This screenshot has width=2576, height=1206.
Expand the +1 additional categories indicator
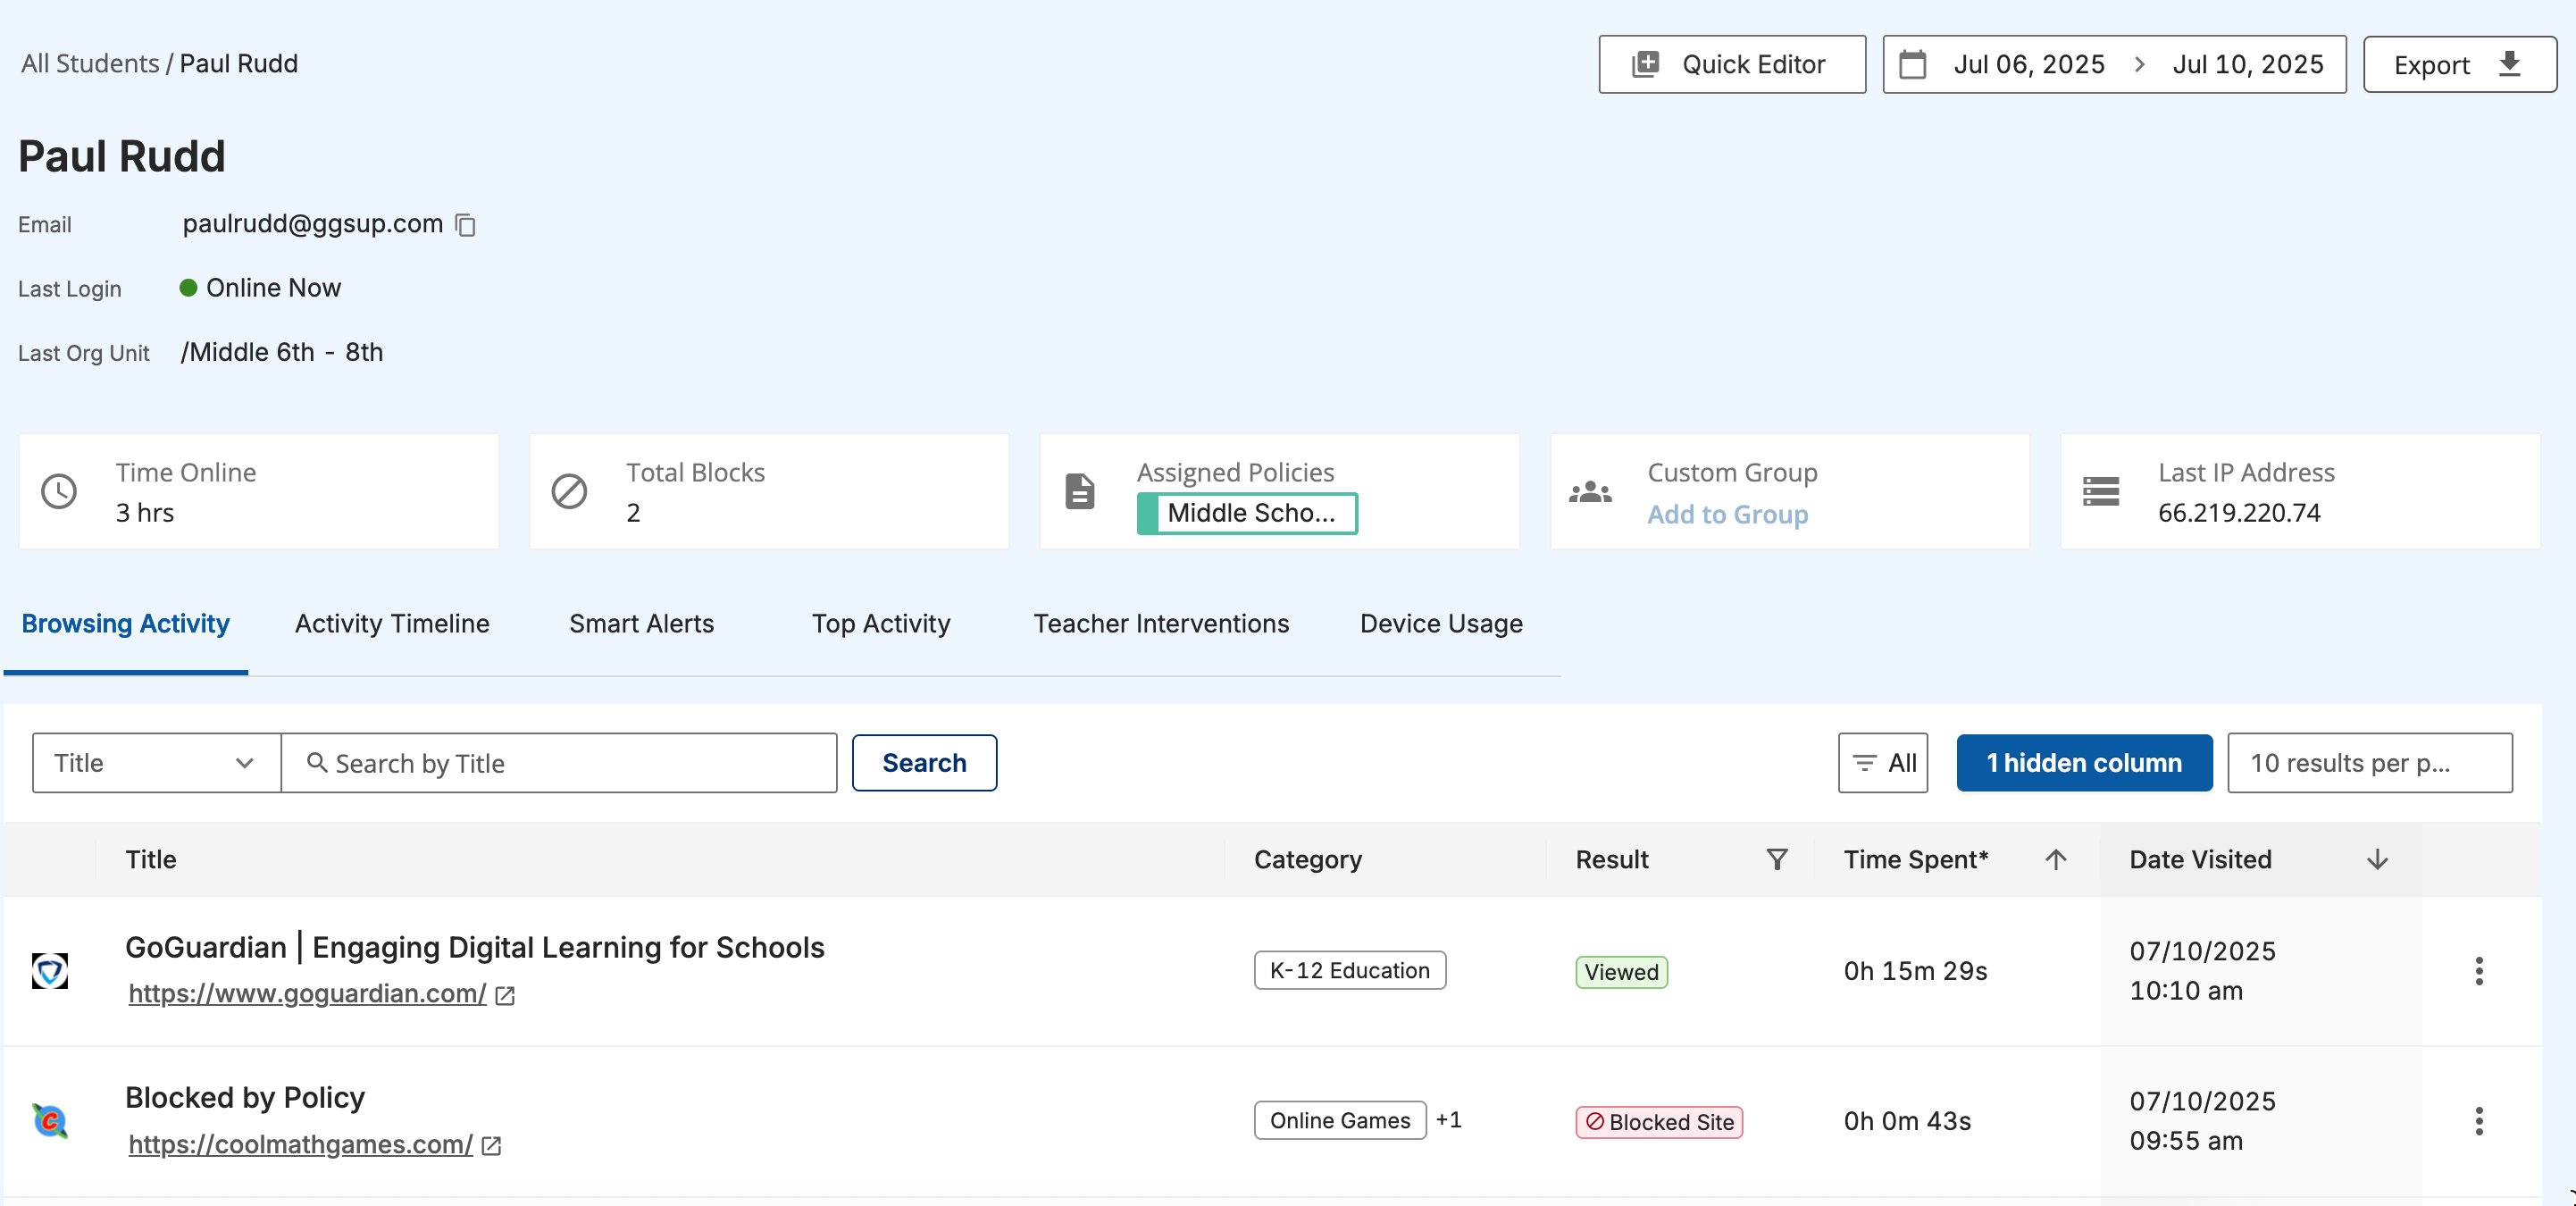1448,1119
